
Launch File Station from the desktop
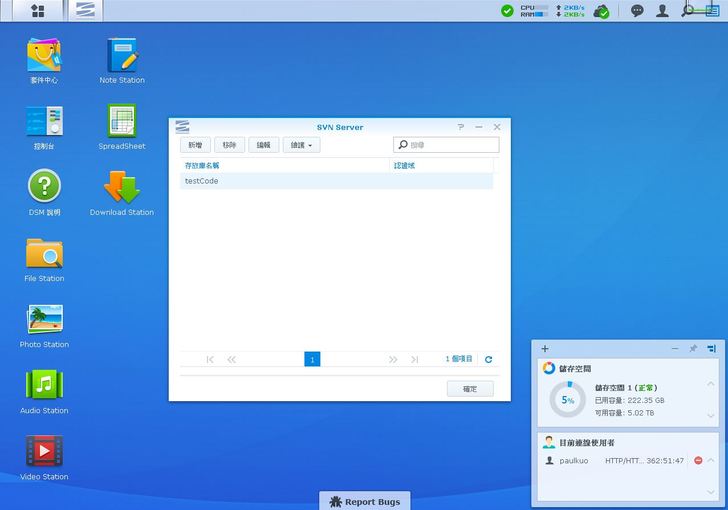click(44, 254)
